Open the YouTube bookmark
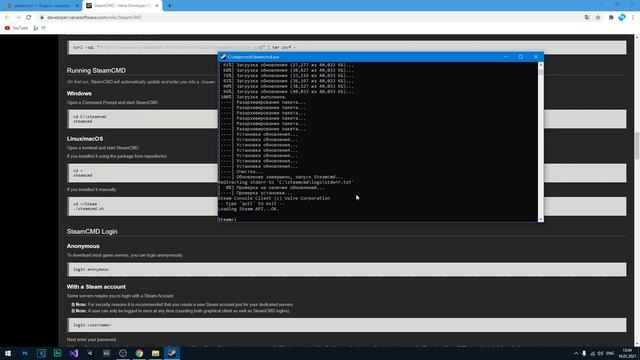The width and height of the screenshot is (640, 360). coord(16,28)
